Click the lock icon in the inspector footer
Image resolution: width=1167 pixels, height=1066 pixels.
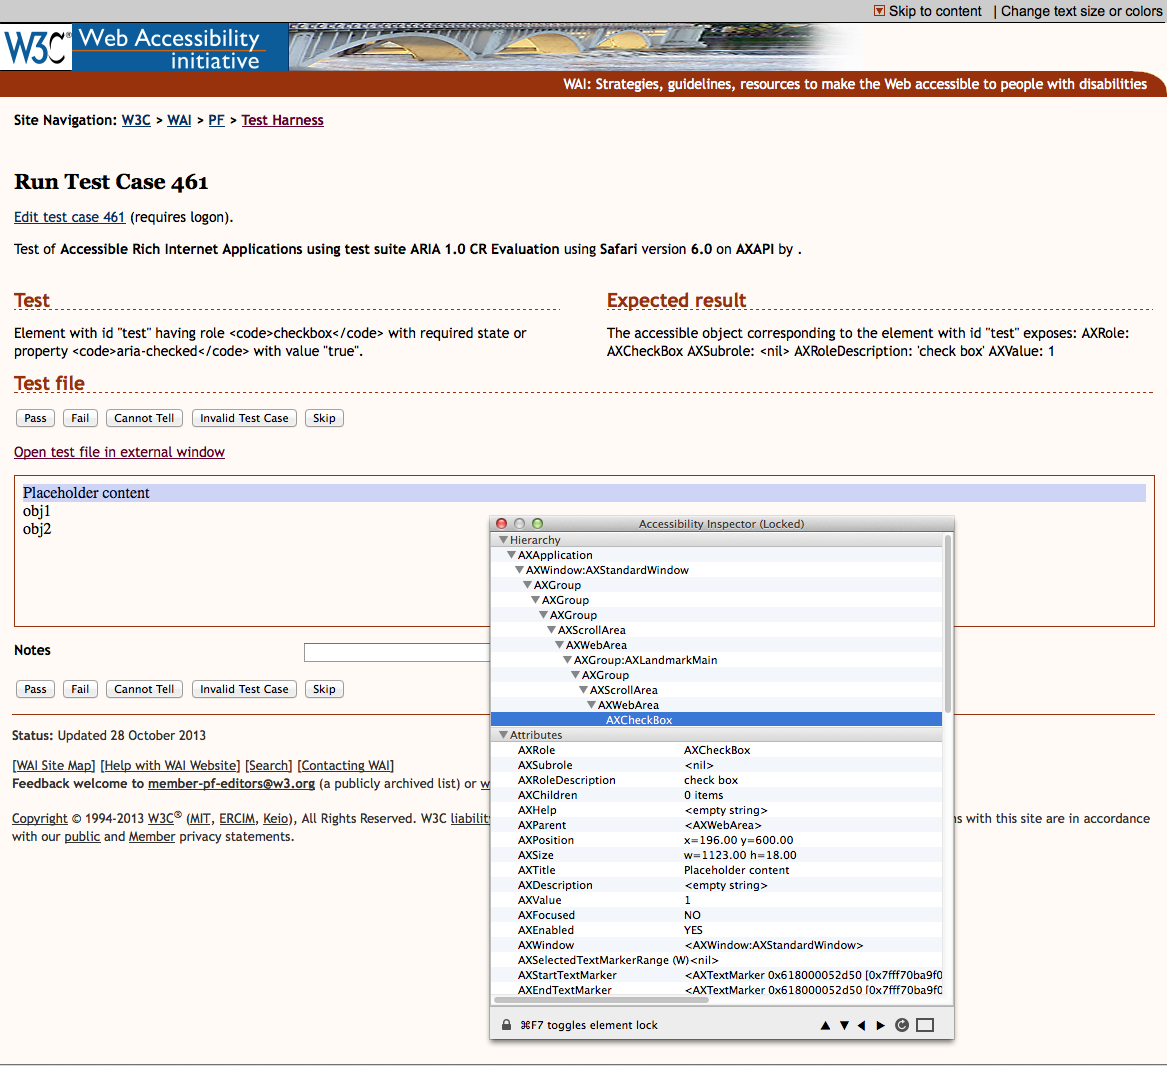507,1025
